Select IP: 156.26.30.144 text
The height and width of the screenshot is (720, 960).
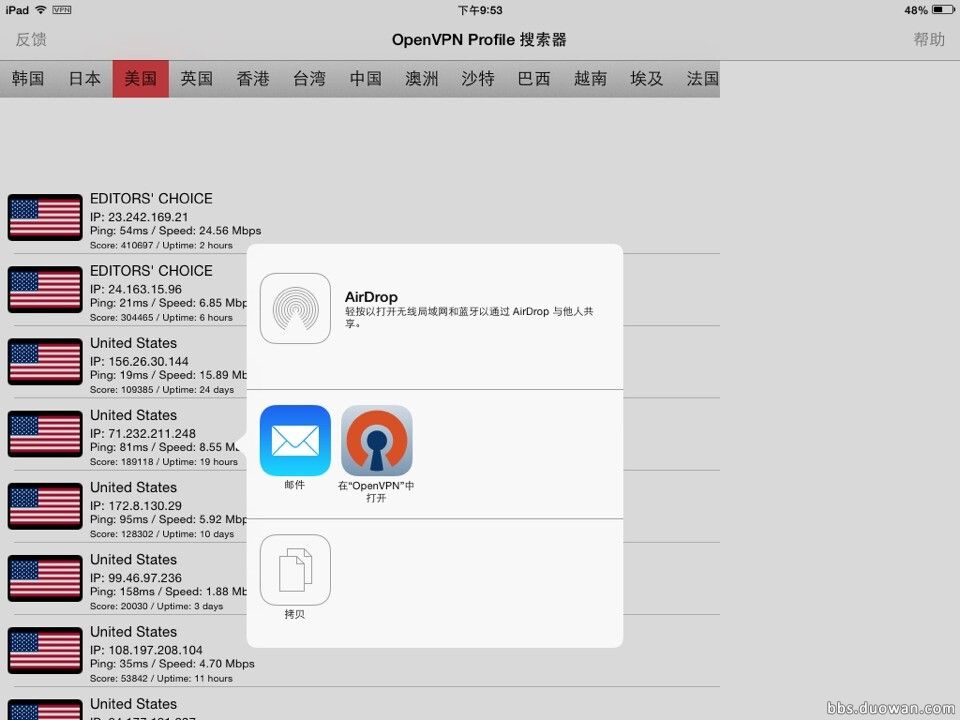tap(139, 362)
